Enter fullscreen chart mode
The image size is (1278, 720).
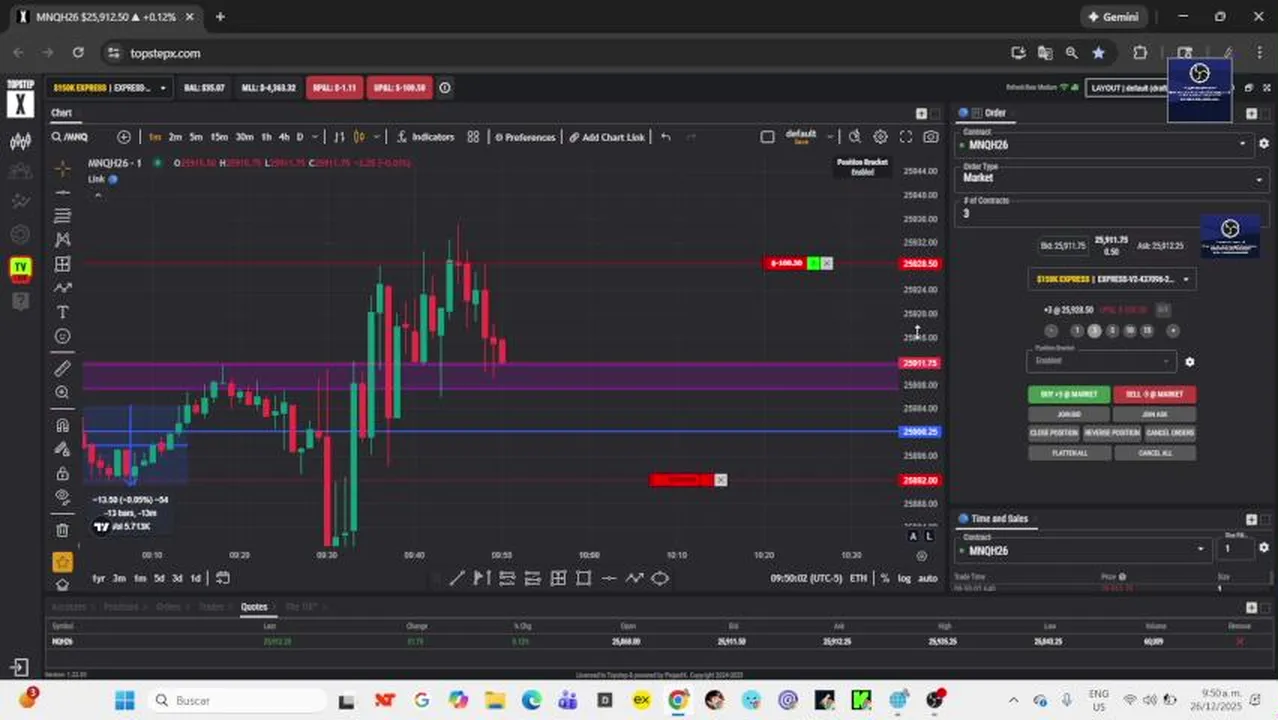click(x=906, y=137)
